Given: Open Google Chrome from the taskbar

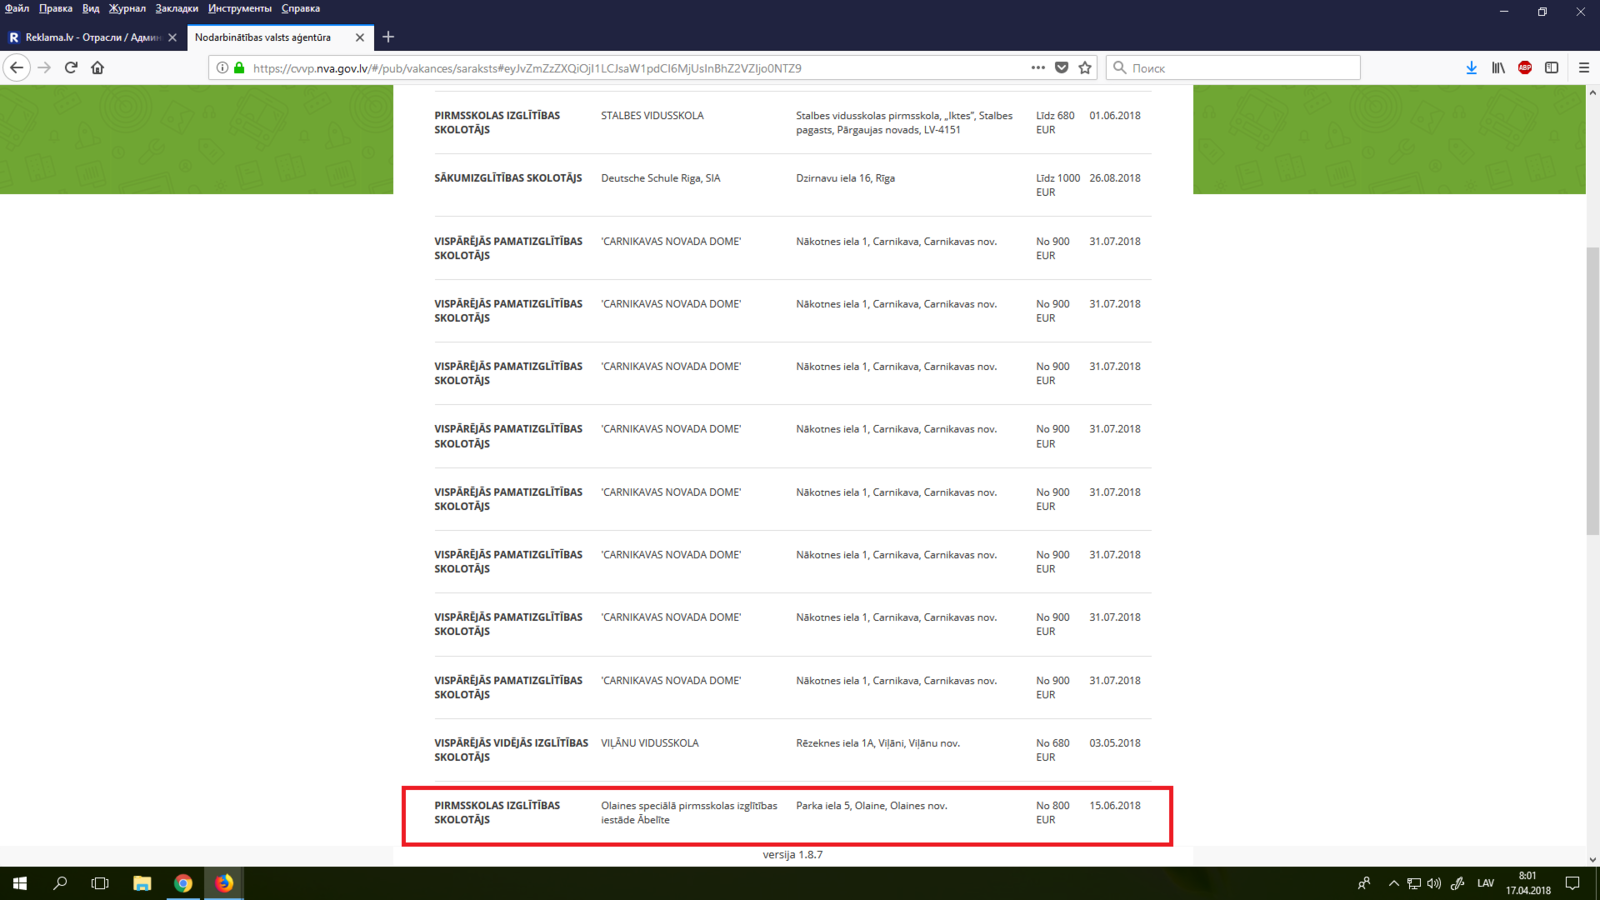Looking at the screenshot, I should 183,883.
